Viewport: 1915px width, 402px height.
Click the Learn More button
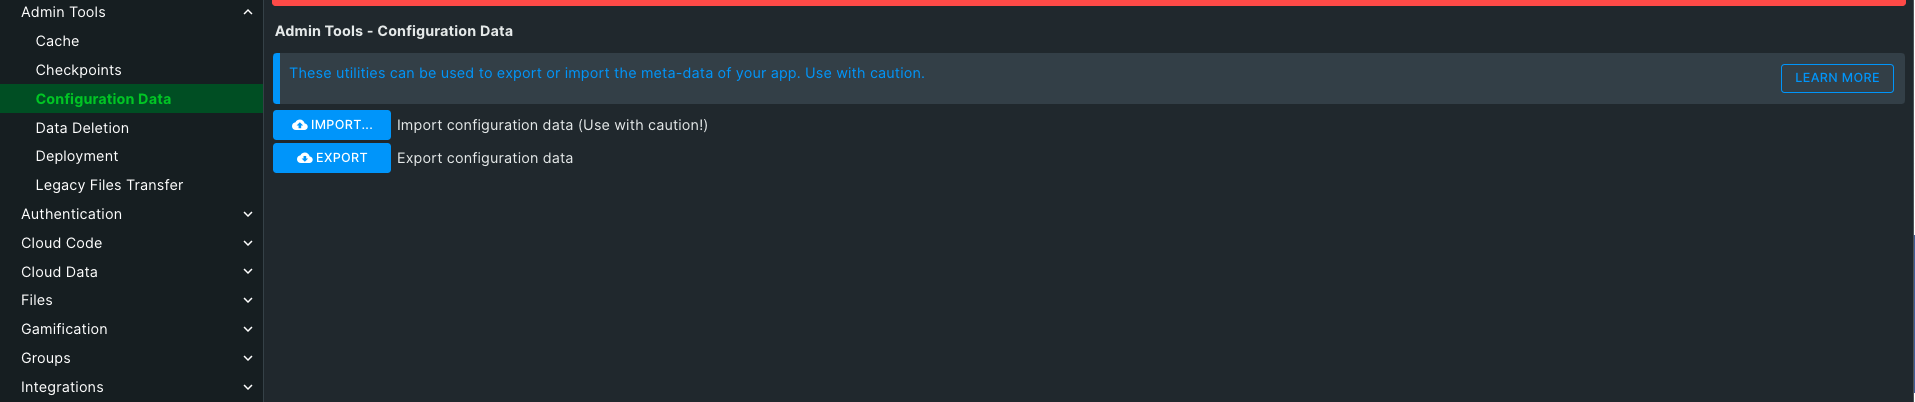[1837, 78]
